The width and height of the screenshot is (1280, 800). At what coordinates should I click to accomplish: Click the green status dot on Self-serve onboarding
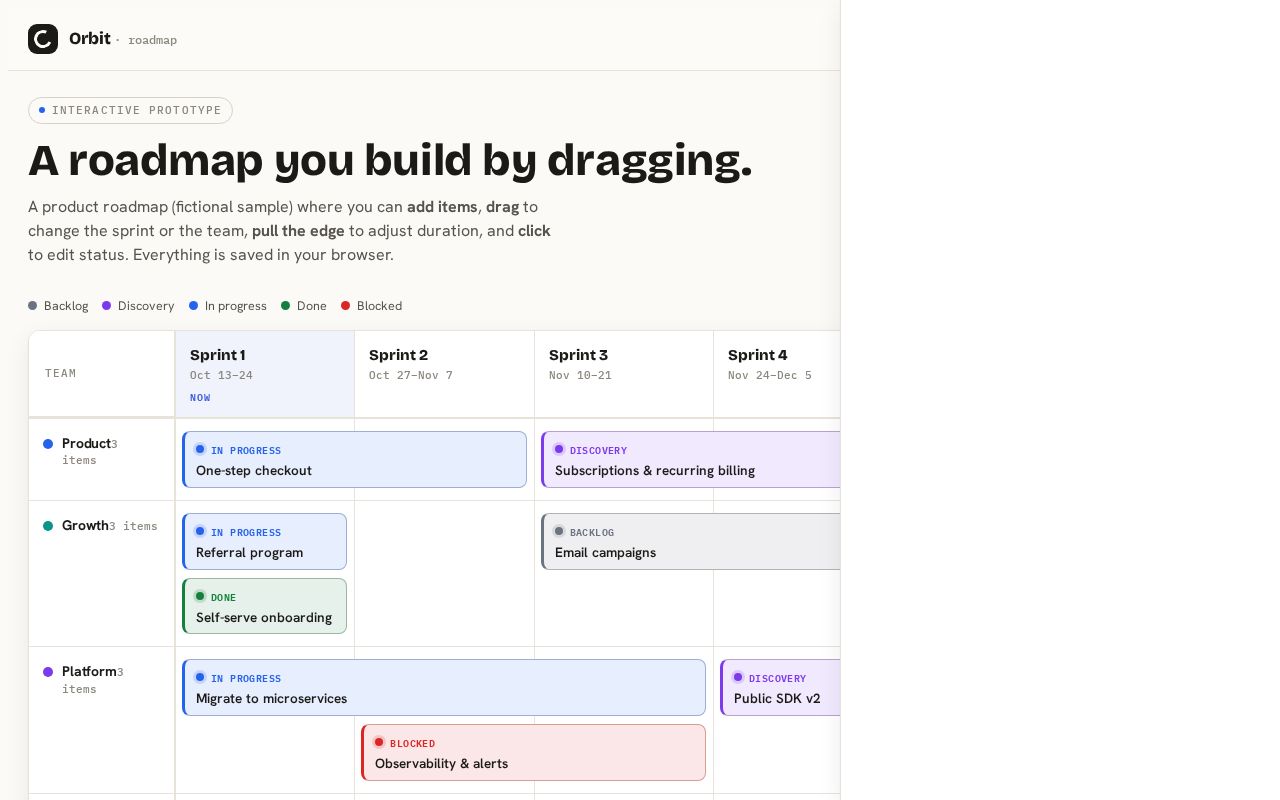[200, 596]
